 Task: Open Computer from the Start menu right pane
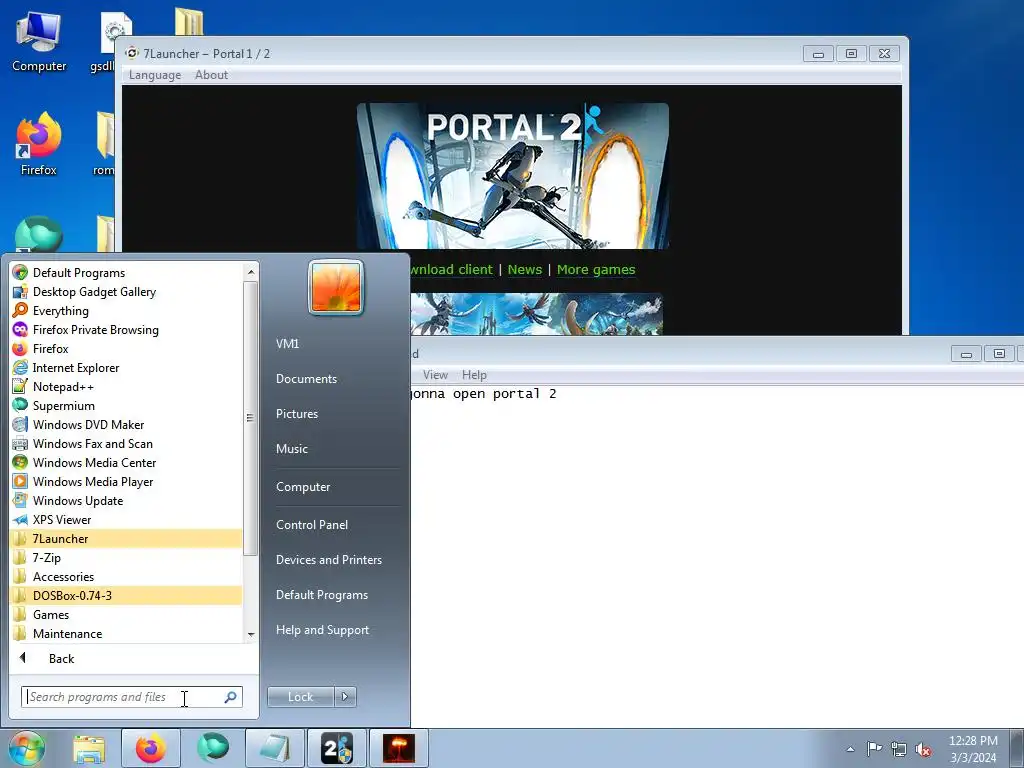[x=303, y=487]
